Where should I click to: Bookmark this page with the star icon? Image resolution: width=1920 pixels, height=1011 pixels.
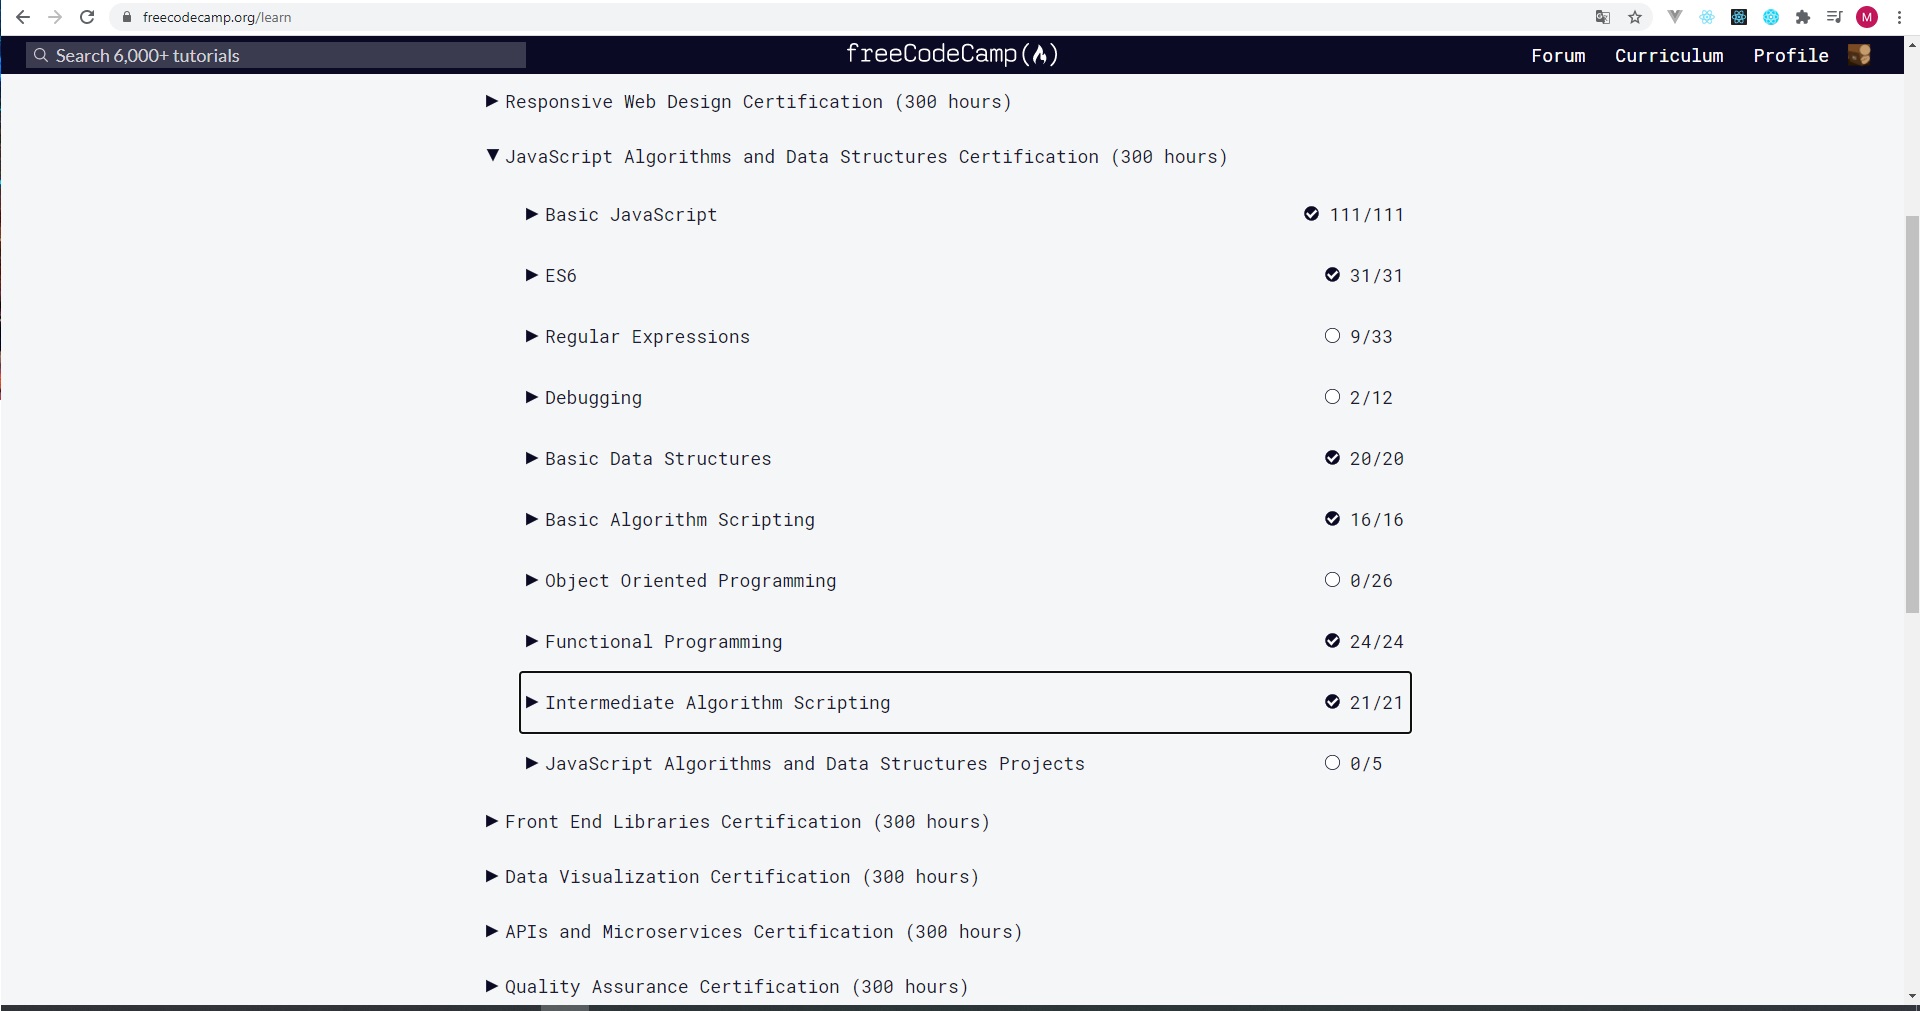point(1635,17)
